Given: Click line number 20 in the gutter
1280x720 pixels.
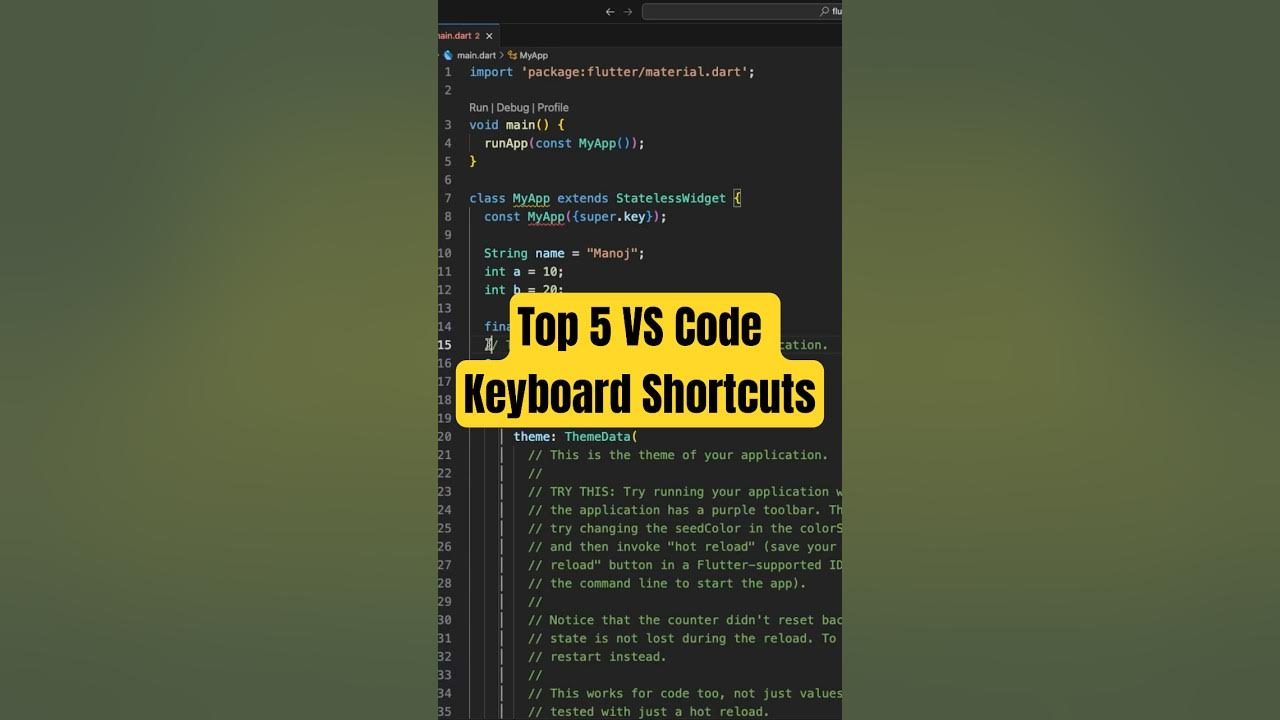Looking at the screenshot, I should coord(445,436).
